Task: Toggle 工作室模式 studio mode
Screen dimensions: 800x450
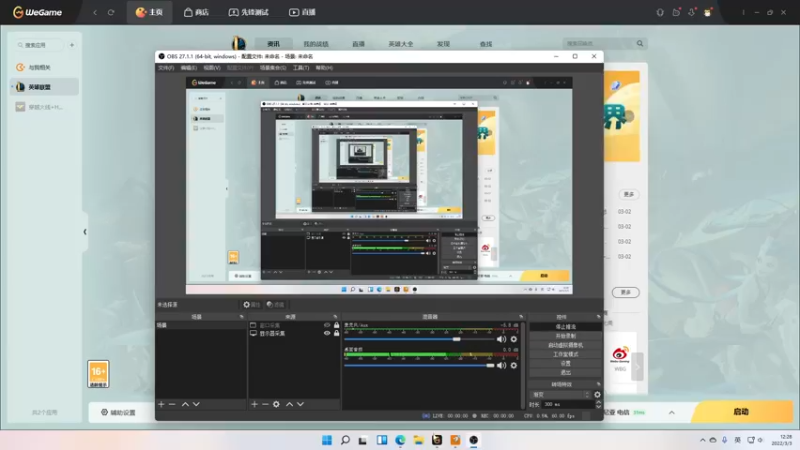Action: tap(565, 354)
